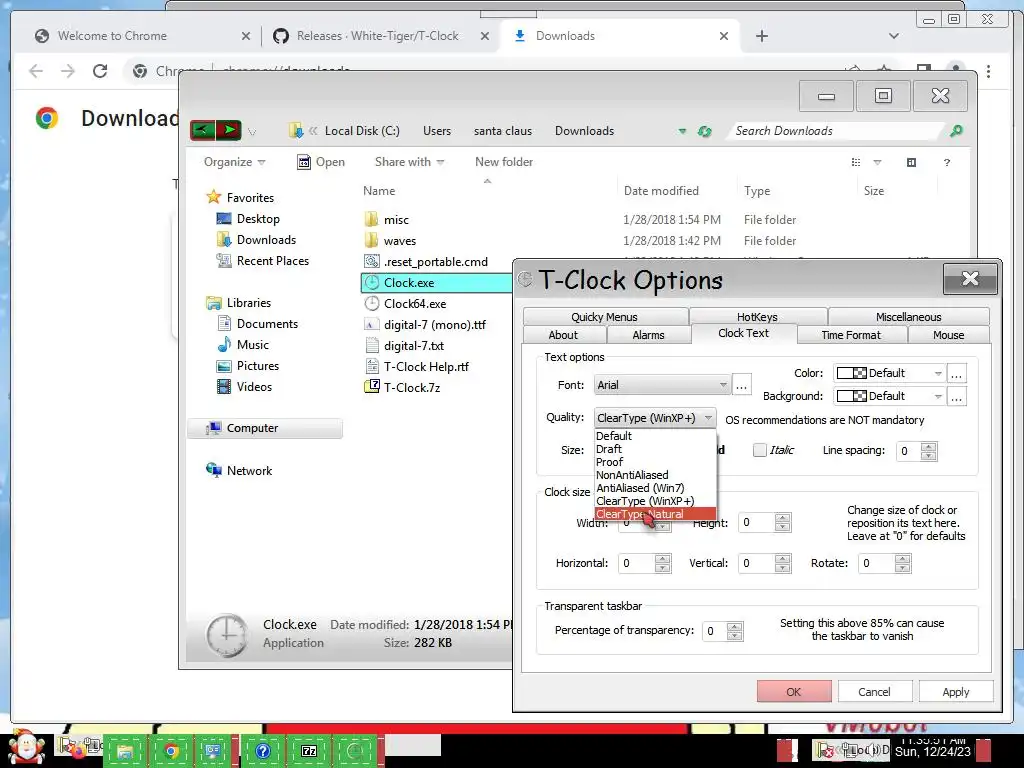Viewport: 1024px width, 768px height.
Task: Open the help icon on taskbar
Action: (263, 751)
